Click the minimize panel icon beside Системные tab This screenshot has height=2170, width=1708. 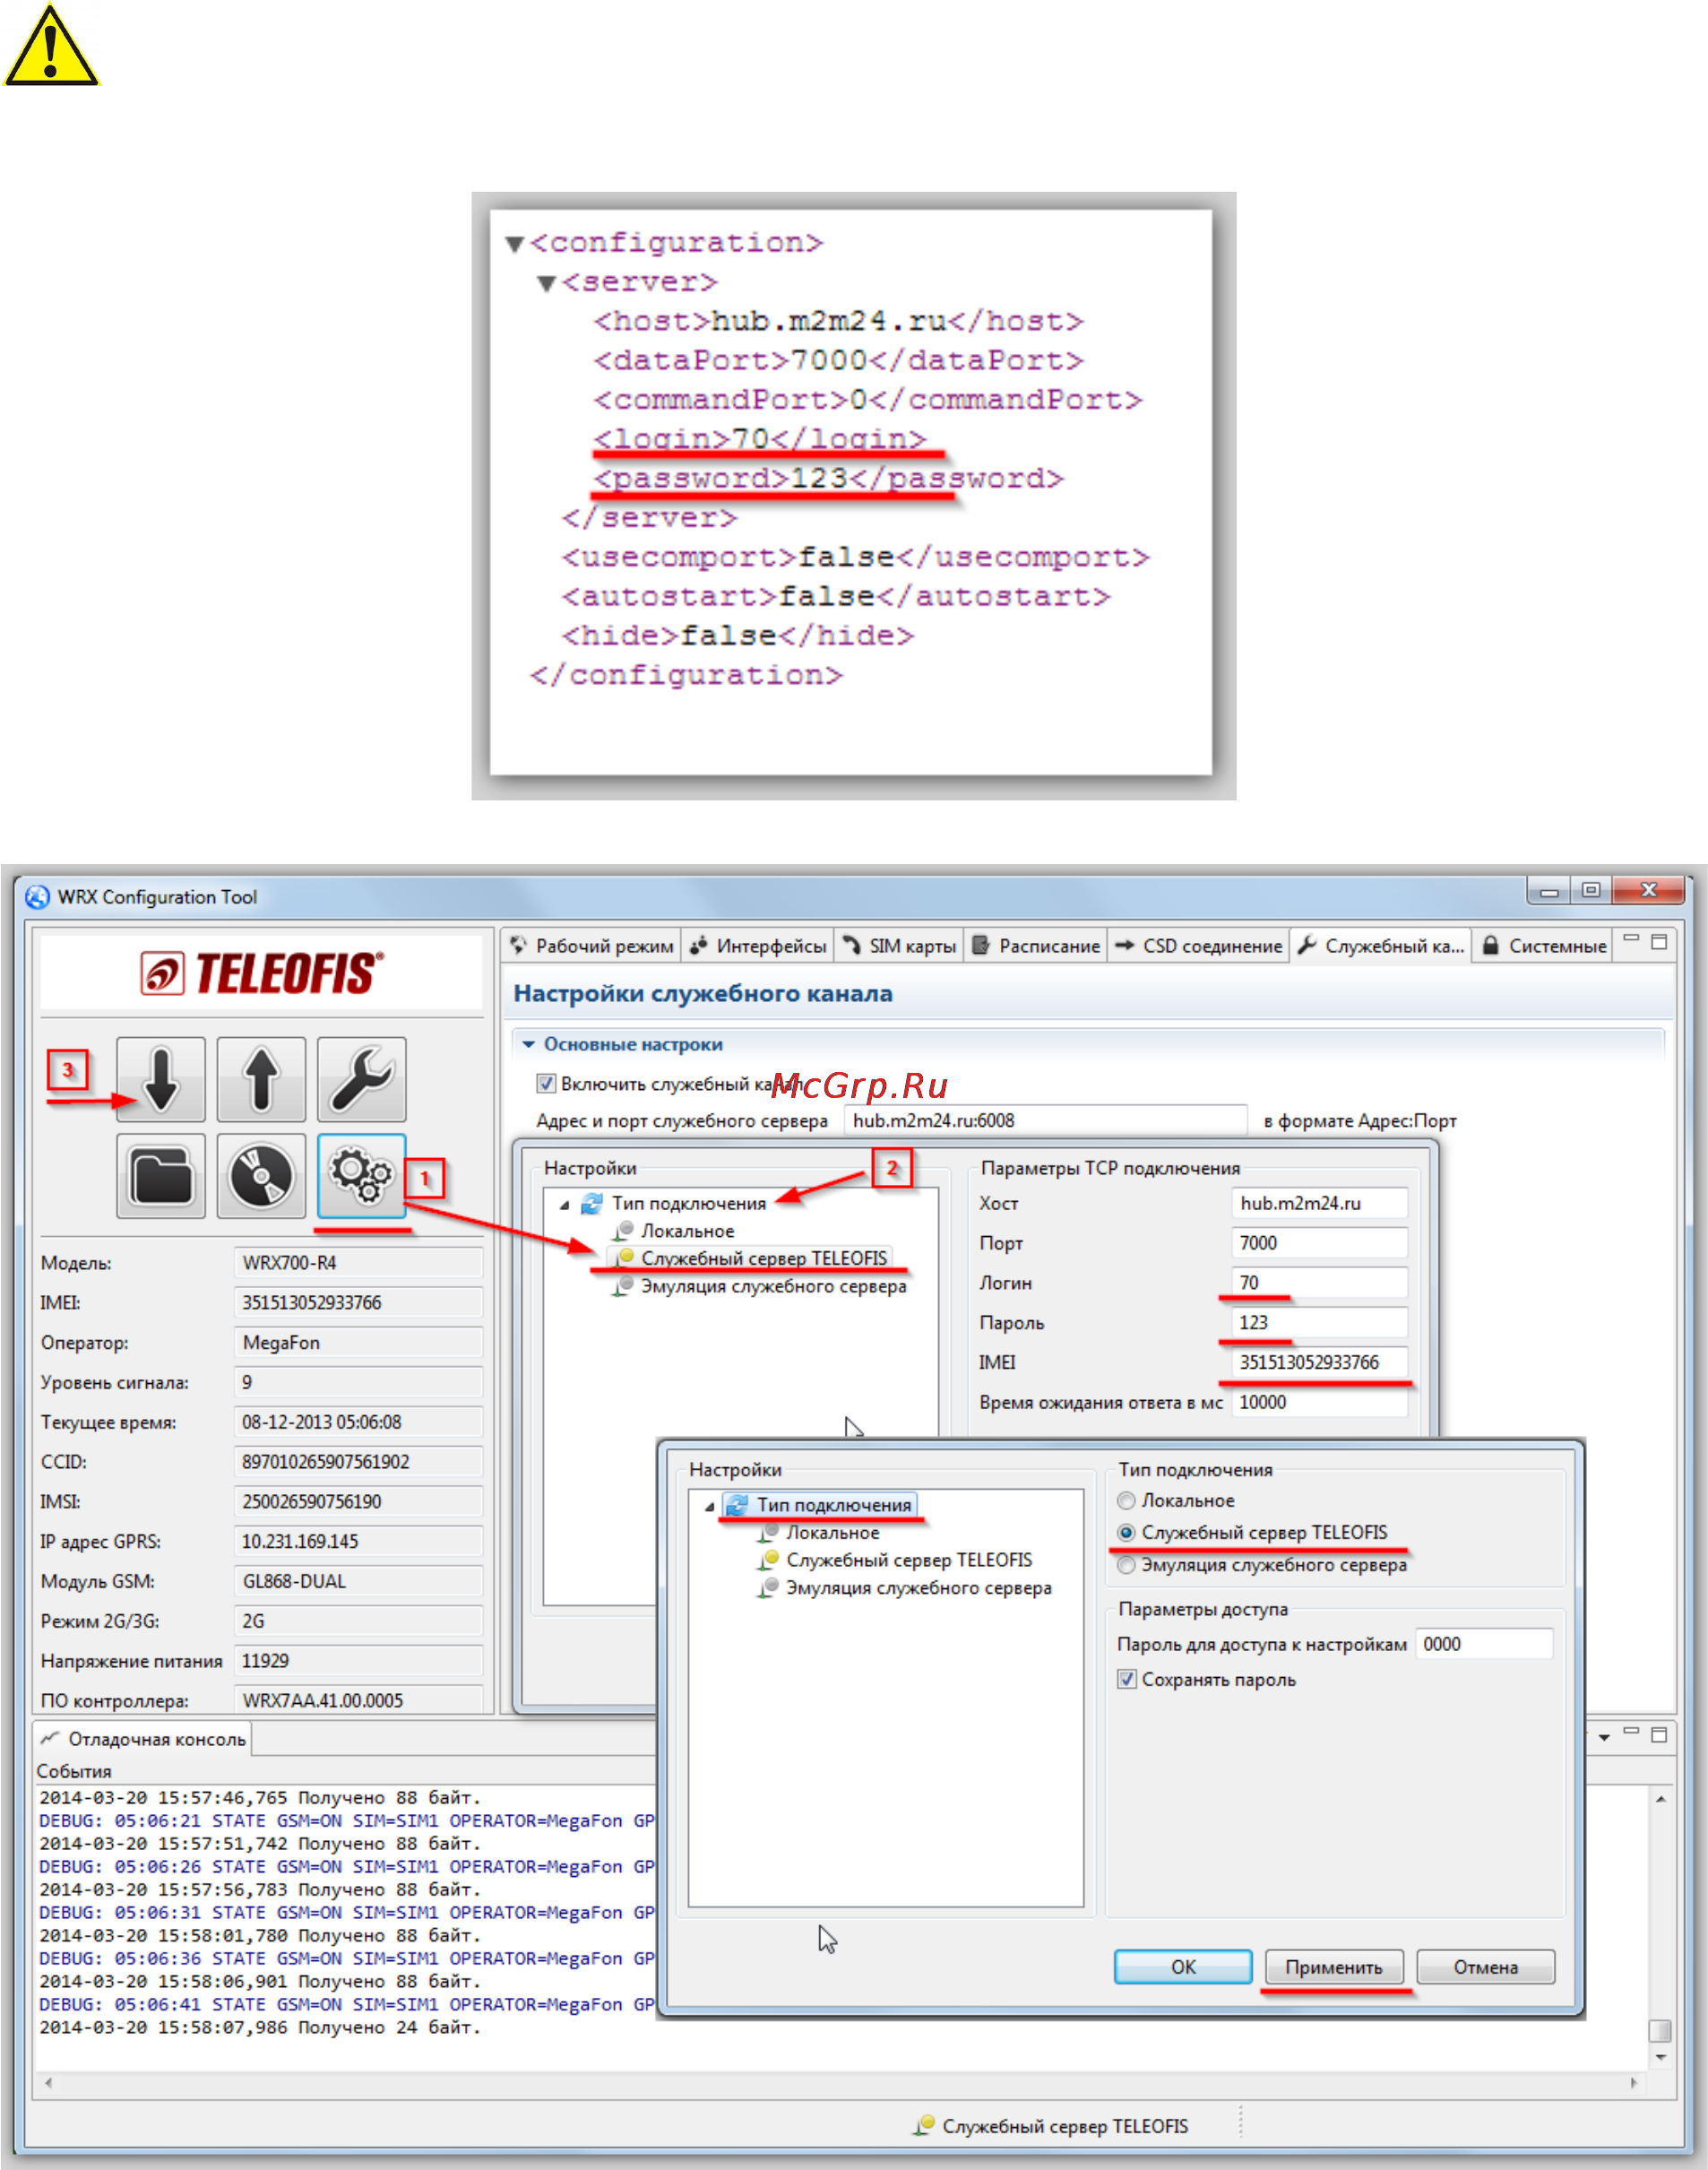click(x=1631, y=941)
